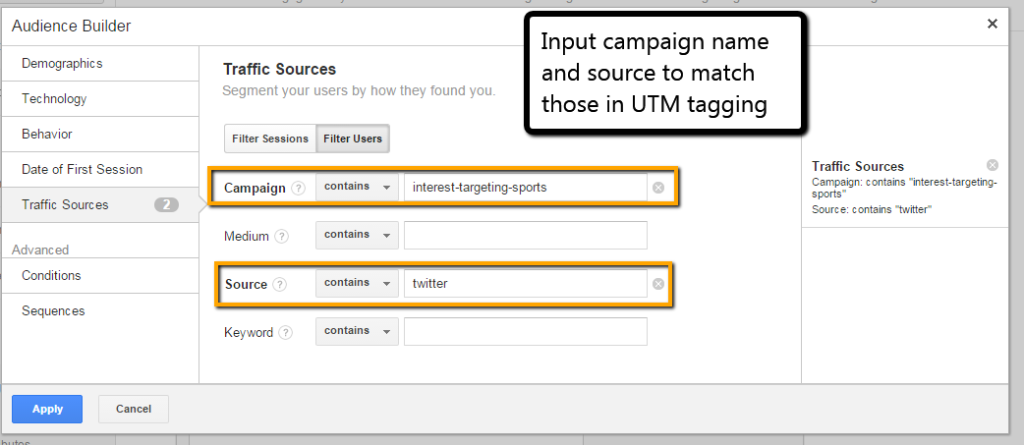Screen dimensions: 1024x445
Task: Click the Campaign help question mark icon
Action: [298, 188]
